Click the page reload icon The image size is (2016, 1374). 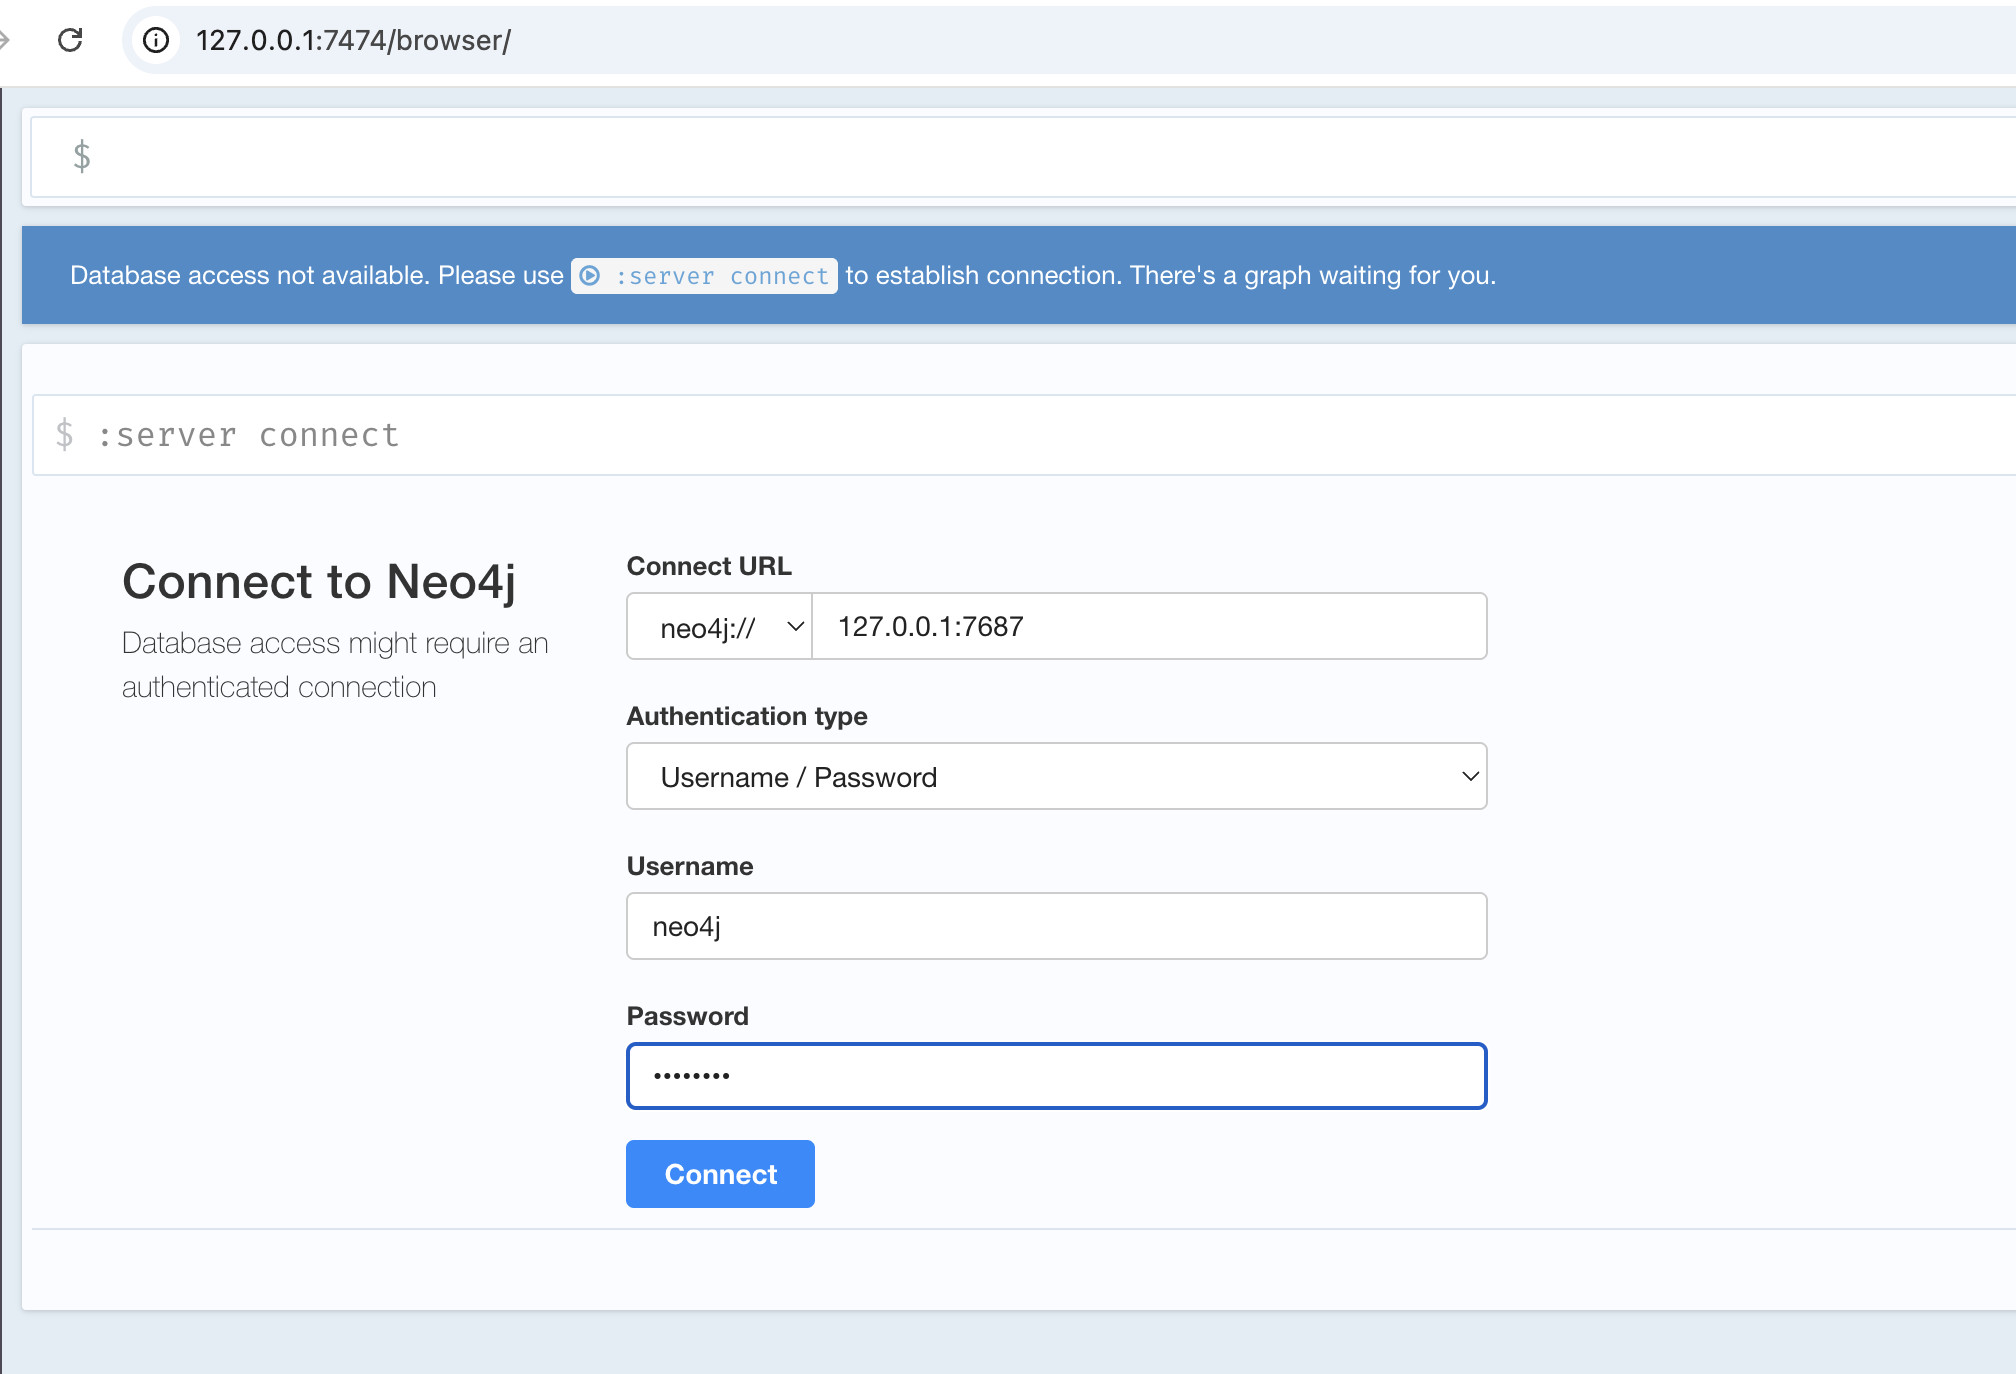pos(70,41)
